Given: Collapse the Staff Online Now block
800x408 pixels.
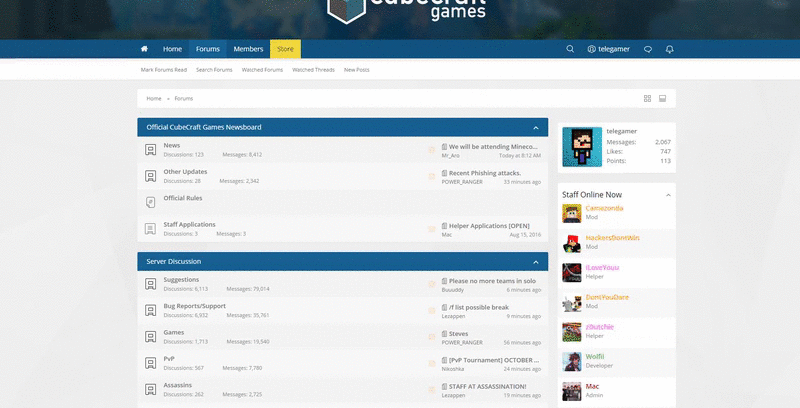Looking at the screenshot, I should click(668, 195).
